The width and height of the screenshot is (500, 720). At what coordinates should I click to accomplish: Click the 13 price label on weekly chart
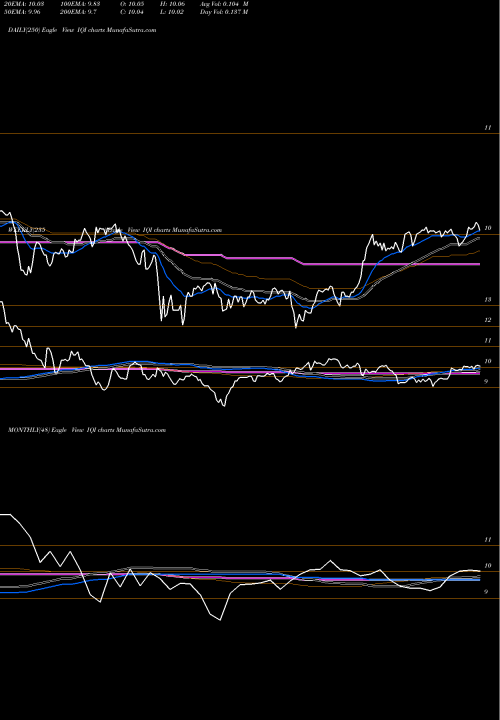coord(488,299)
